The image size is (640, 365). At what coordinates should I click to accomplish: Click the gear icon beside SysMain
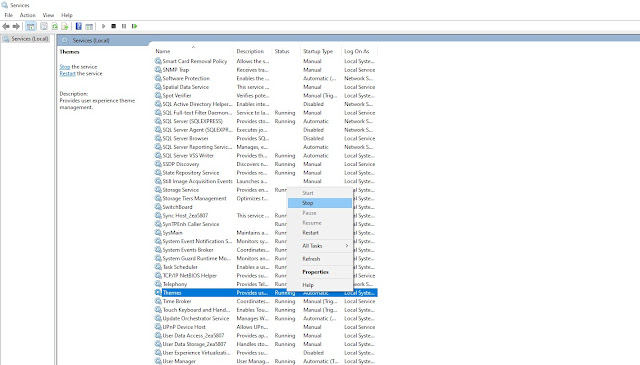pyautogui.click(x=158, y=232)
